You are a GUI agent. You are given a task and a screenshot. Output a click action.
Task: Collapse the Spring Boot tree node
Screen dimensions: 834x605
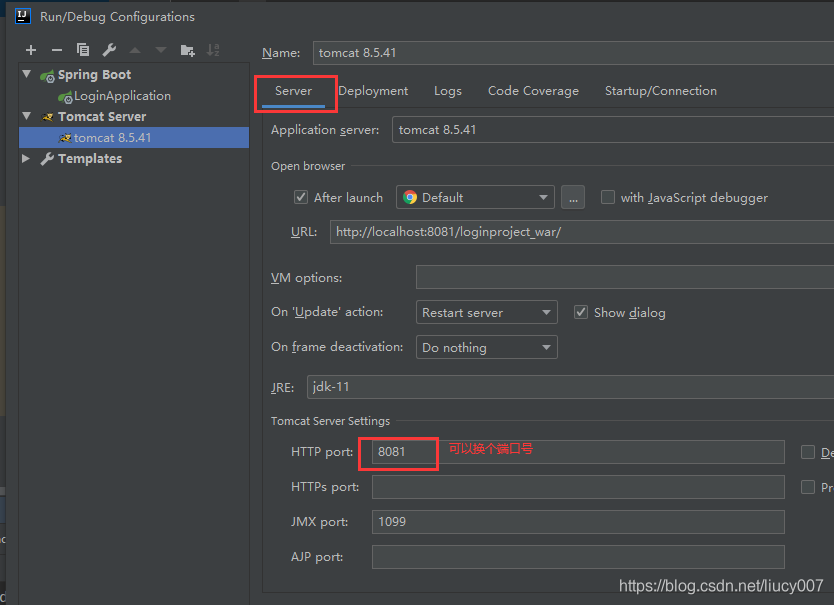click(27, 74)
